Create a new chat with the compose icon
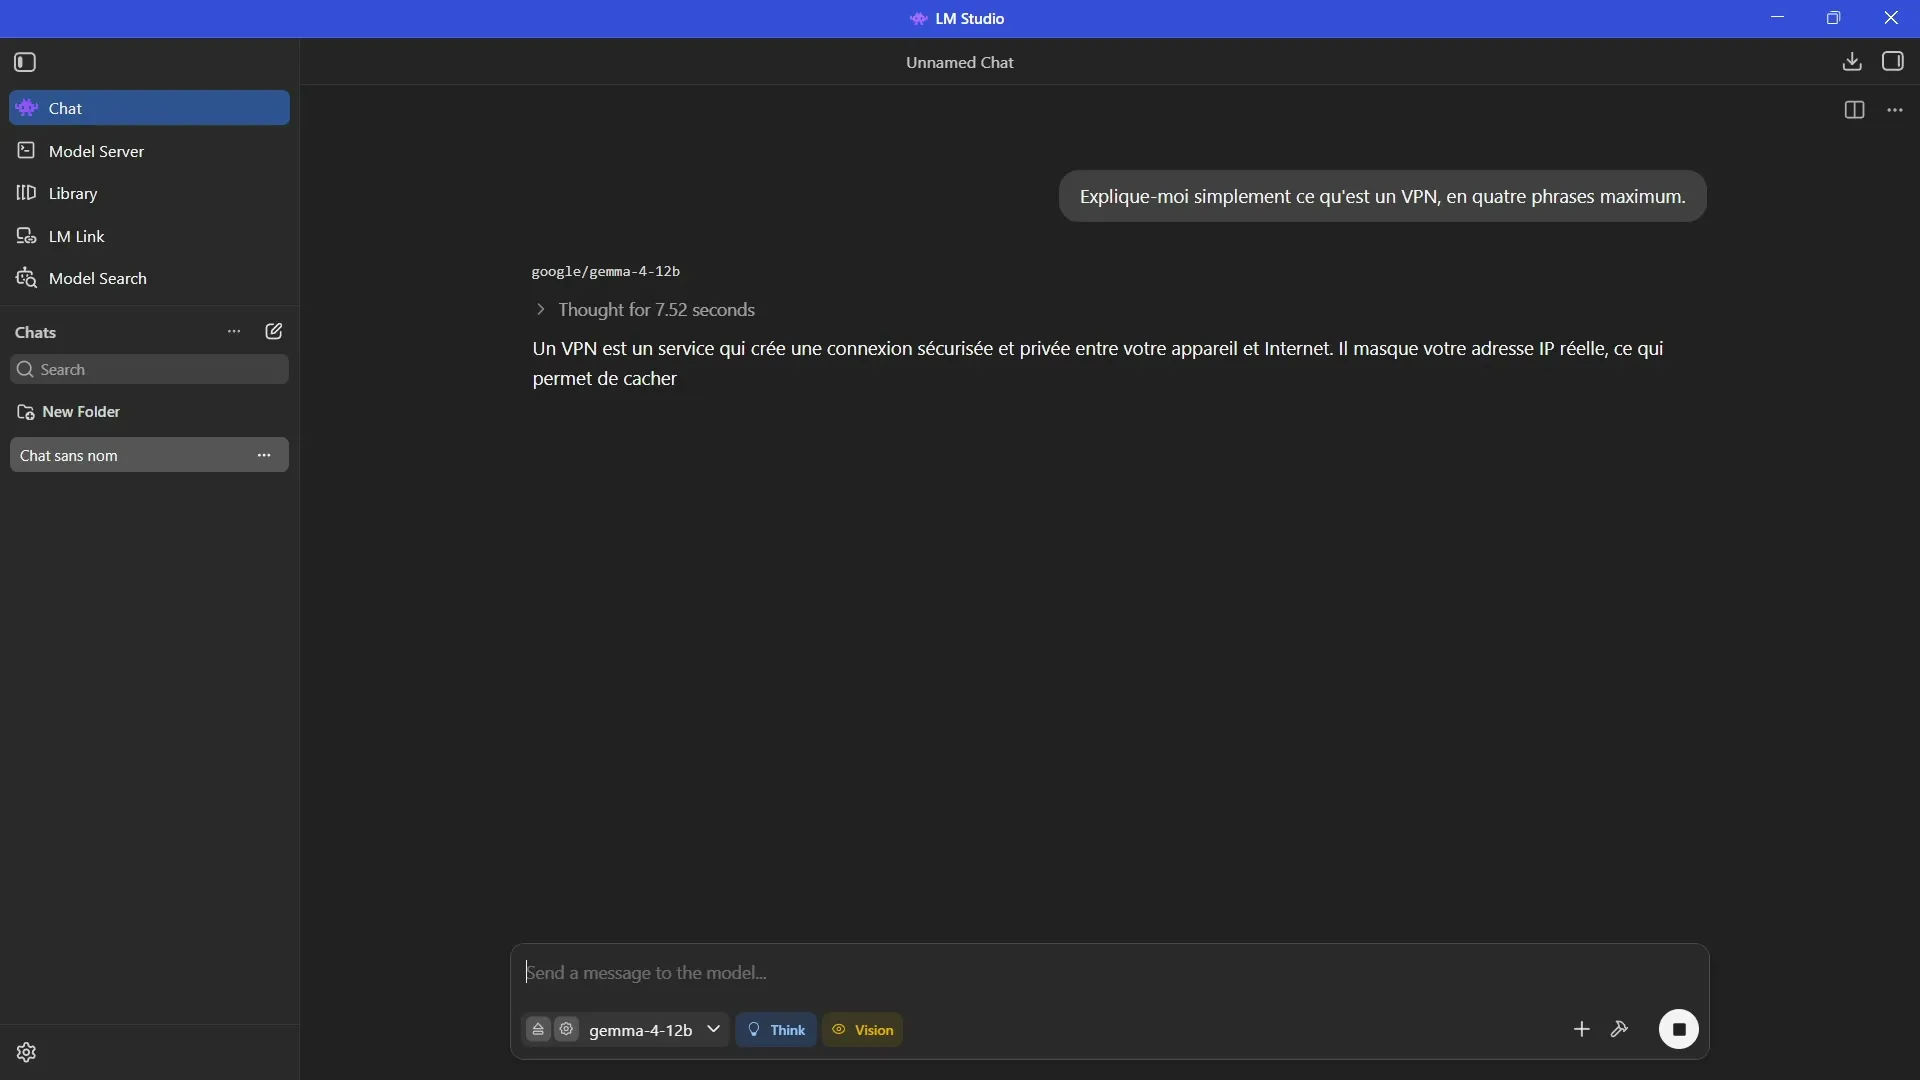Image resolution: width=1920 pixels, height=1080 pixels. click(x=274, y=332)
